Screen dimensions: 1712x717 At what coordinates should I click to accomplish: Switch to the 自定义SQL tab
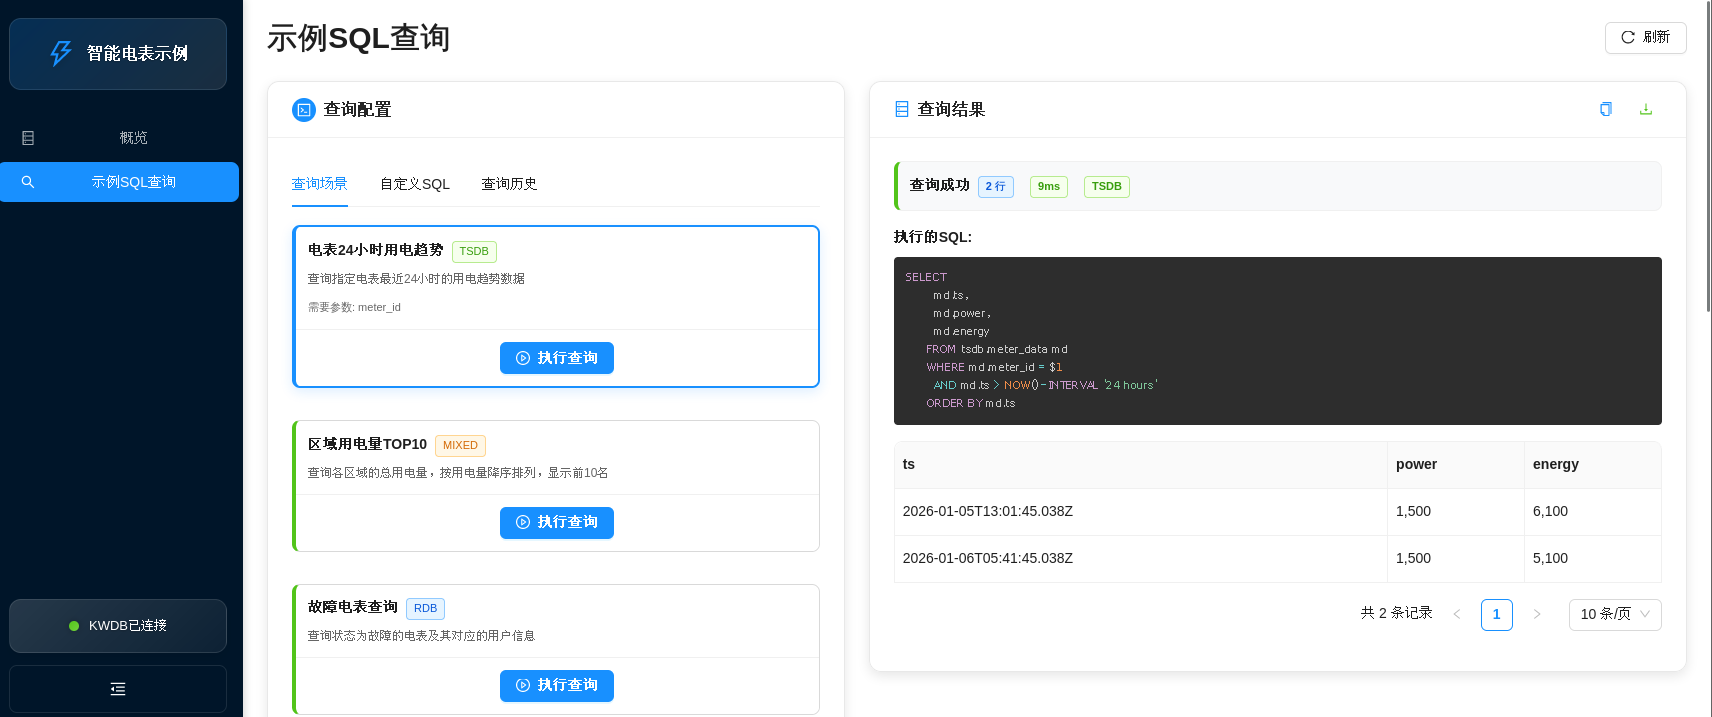pos(415,184)
